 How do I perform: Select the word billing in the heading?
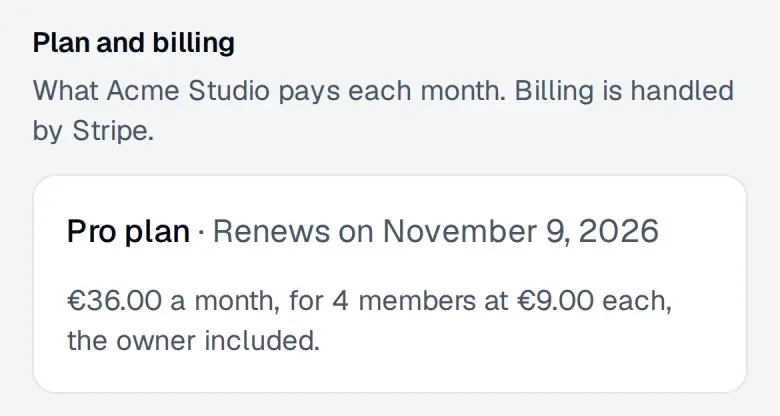[193, 44]
